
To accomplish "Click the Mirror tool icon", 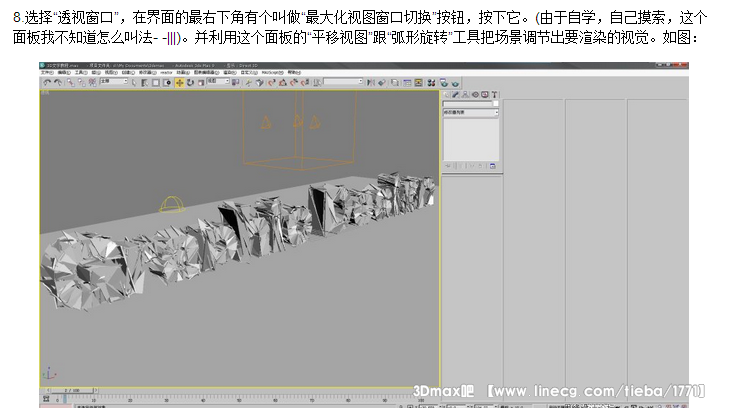I will coord(371,82).
